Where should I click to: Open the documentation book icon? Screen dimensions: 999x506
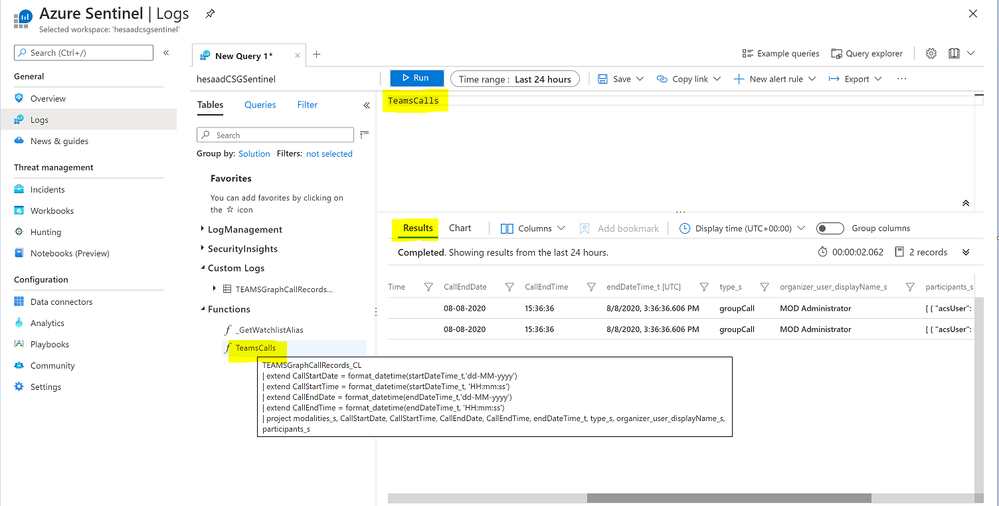(x=954, y=54)
